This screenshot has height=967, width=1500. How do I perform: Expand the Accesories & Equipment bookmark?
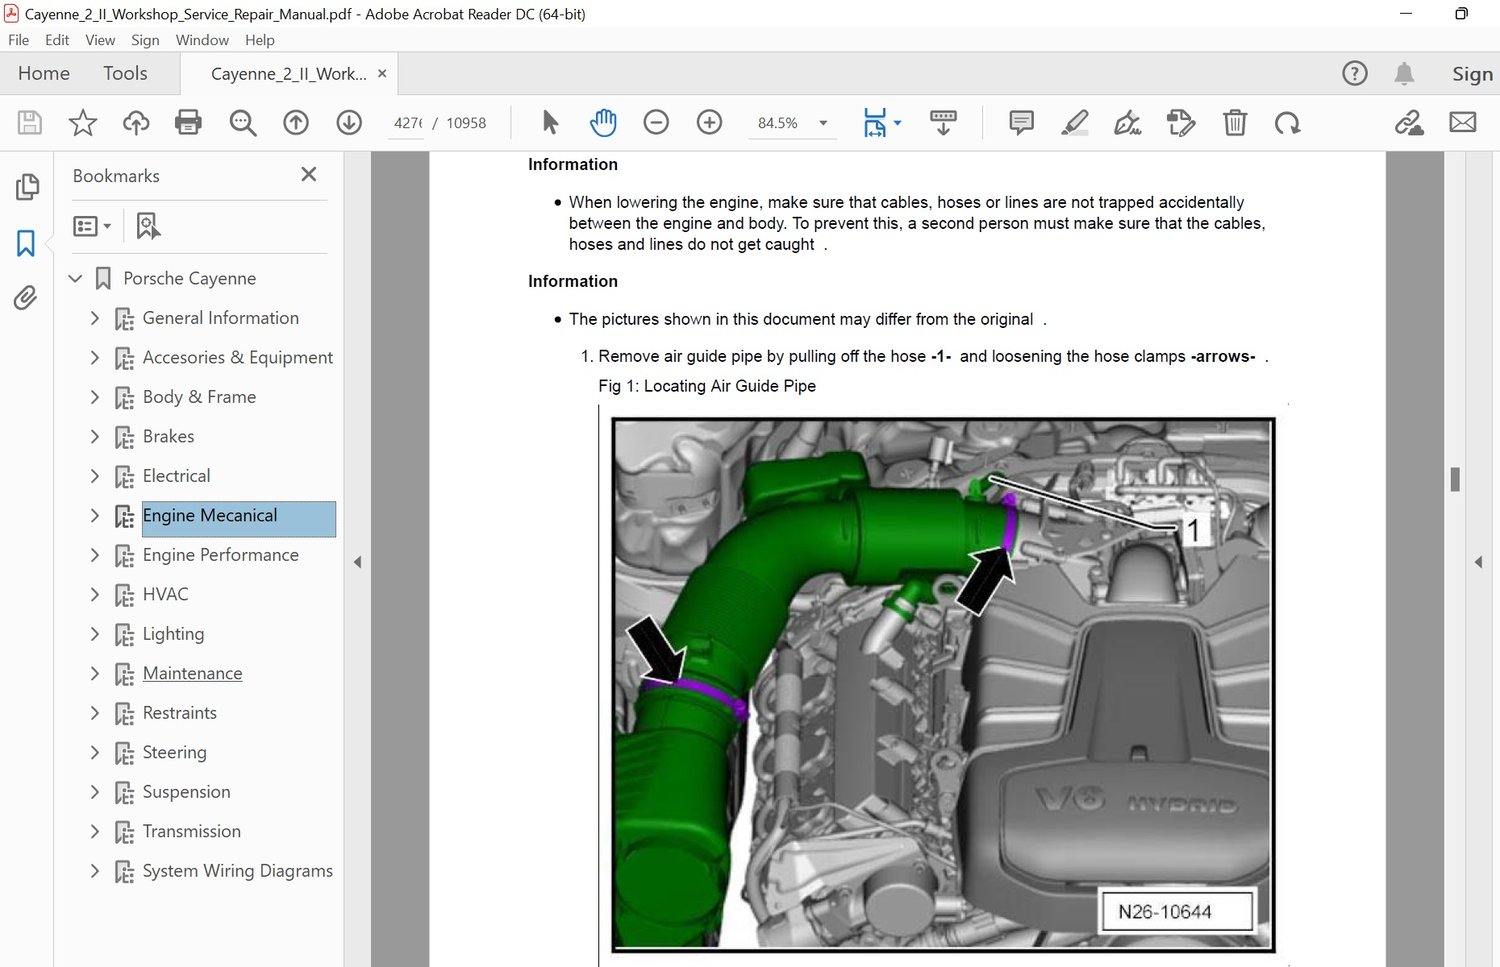tap(95, 357)
